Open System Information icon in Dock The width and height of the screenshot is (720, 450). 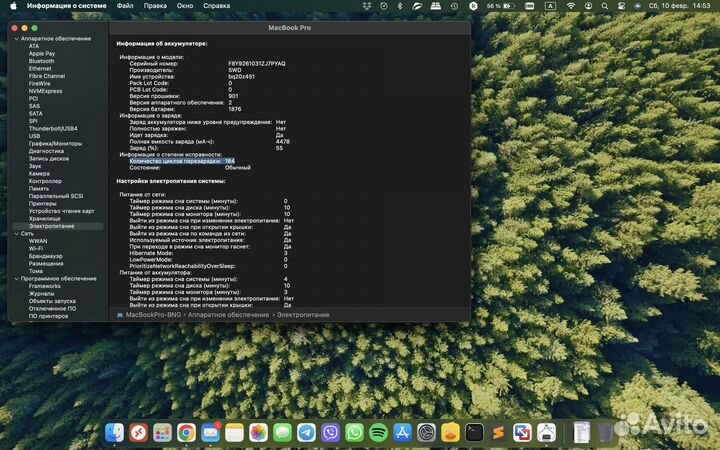point(546,433)
